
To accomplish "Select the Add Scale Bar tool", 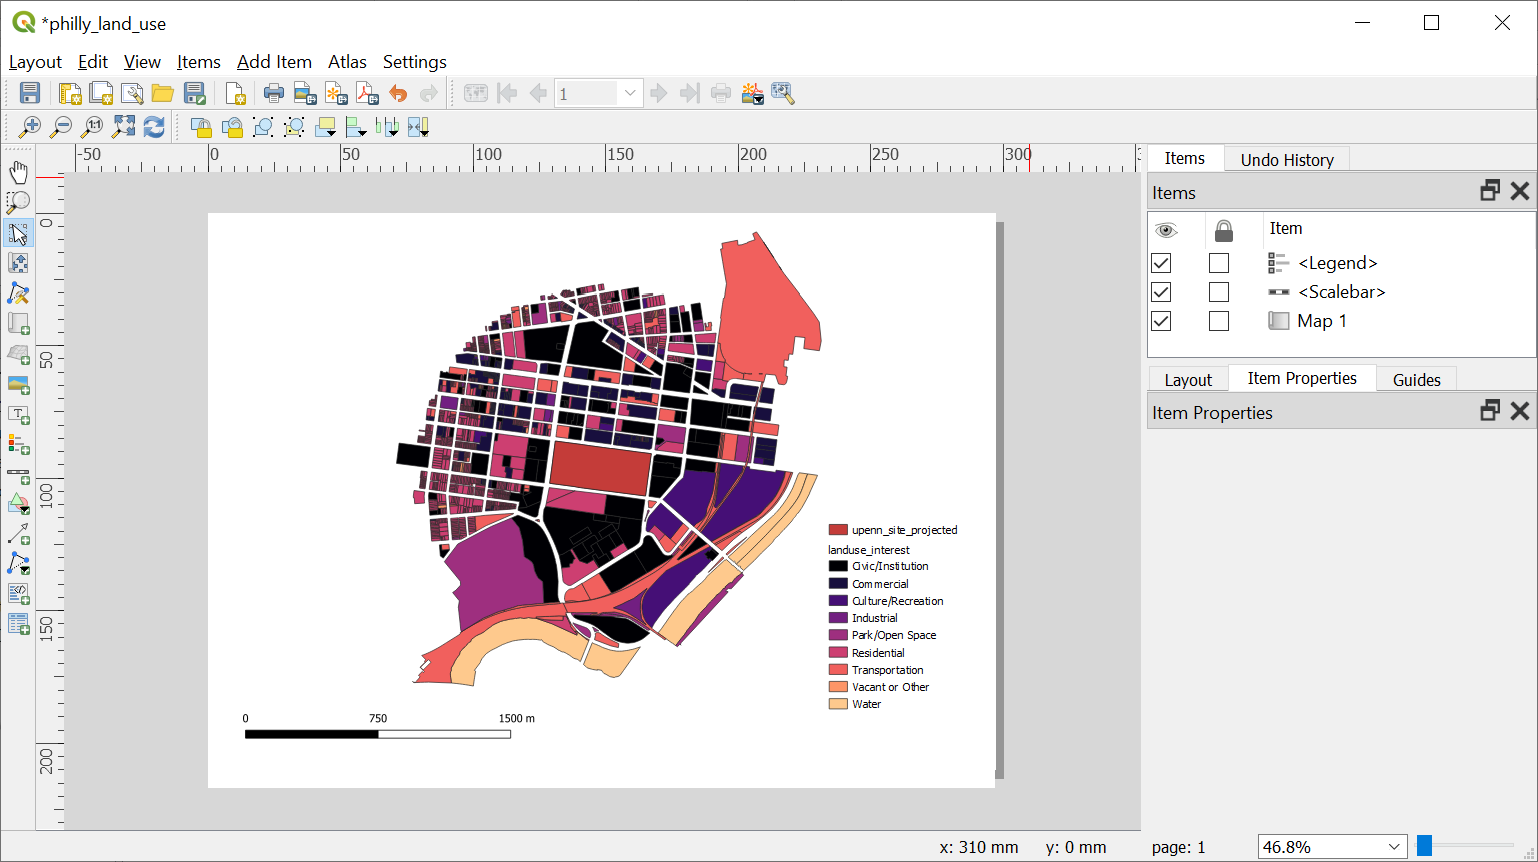I will pos(18,474).
